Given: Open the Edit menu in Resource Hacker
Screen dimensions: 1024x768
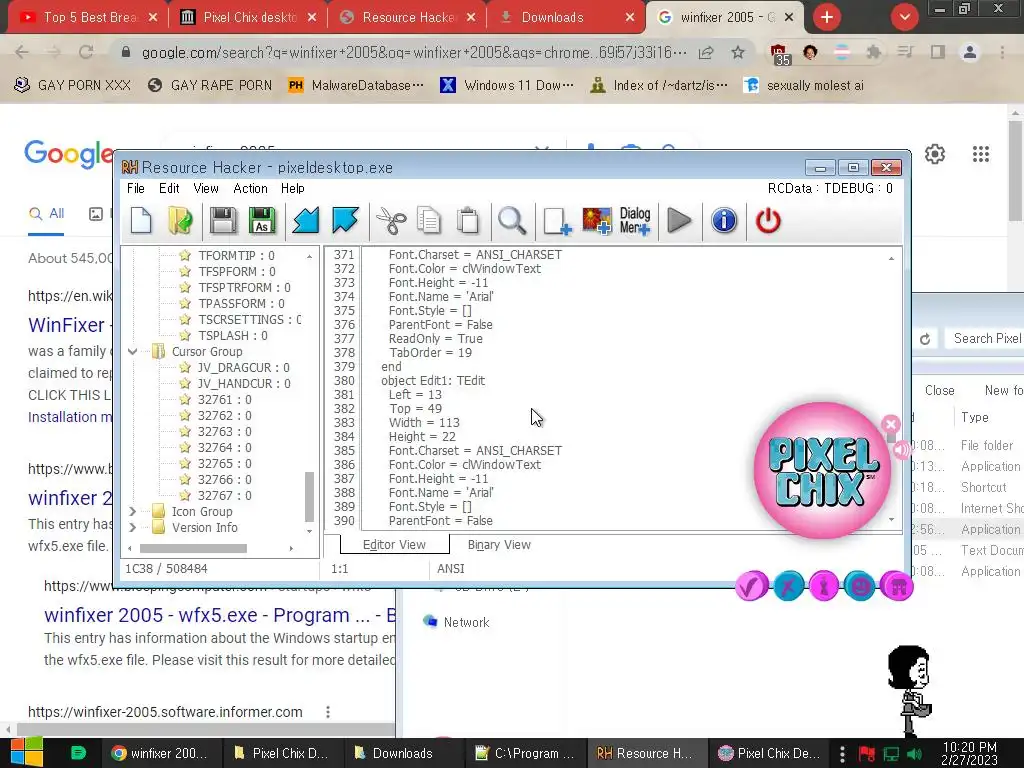Looking at the screenshot, I should pos(169,188).
